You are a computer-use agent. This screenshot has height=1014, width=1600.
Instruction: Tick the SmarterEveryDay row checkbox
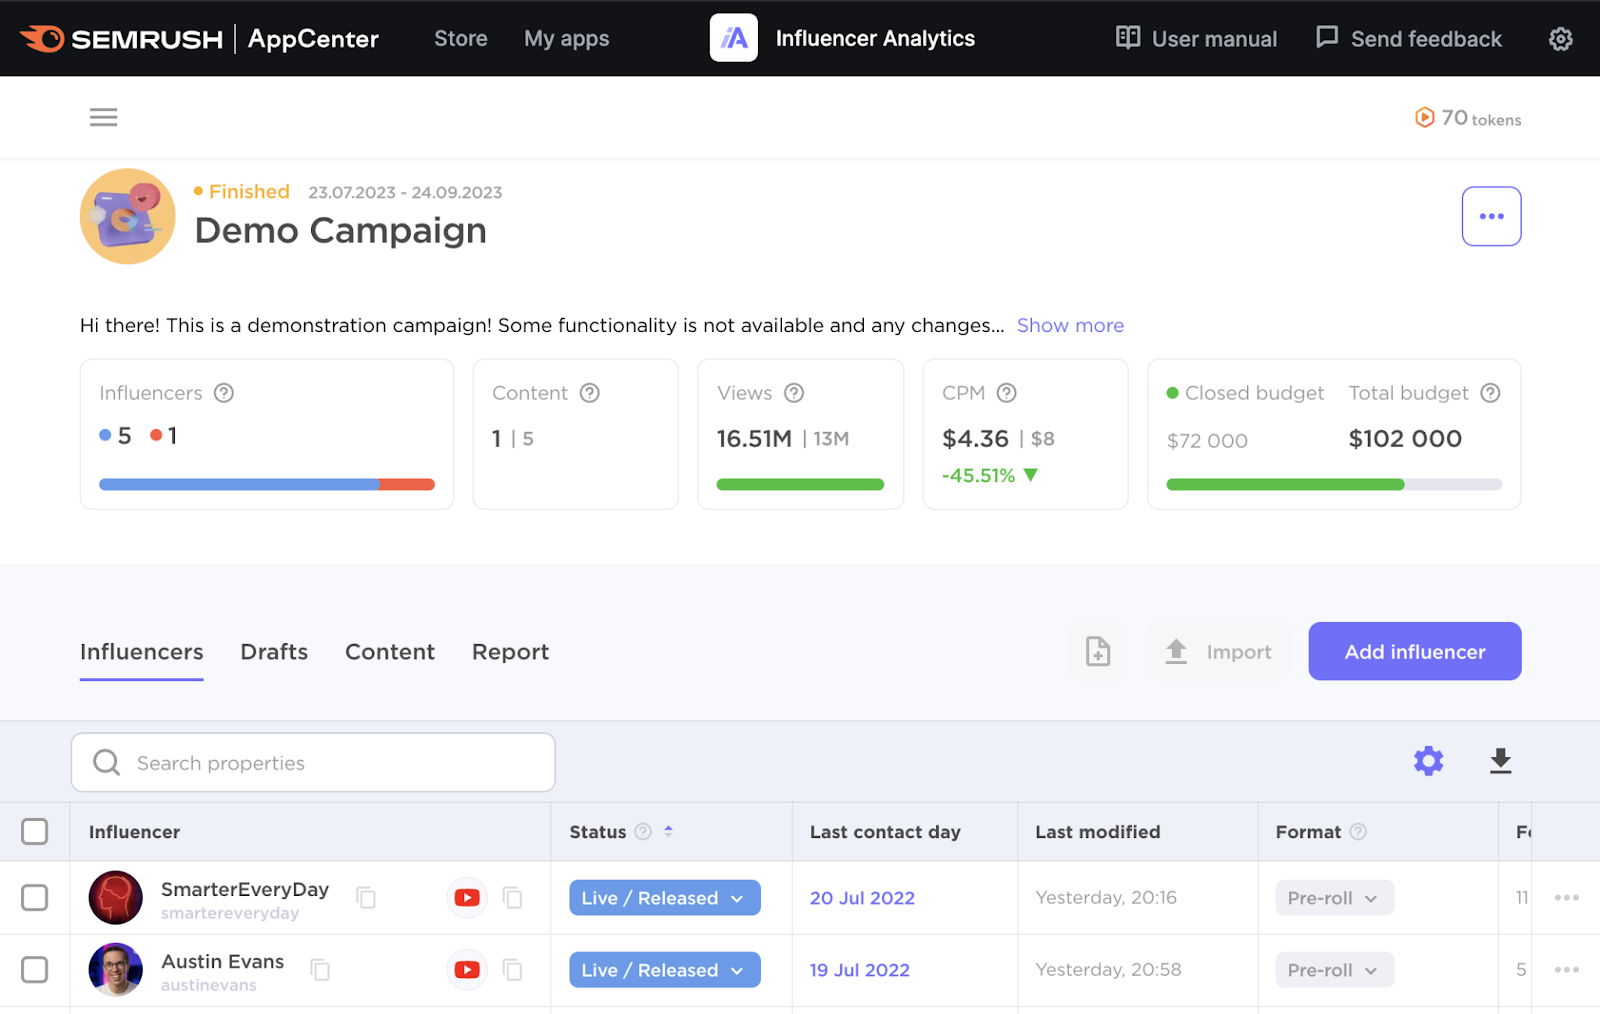(x=35, y=898)
